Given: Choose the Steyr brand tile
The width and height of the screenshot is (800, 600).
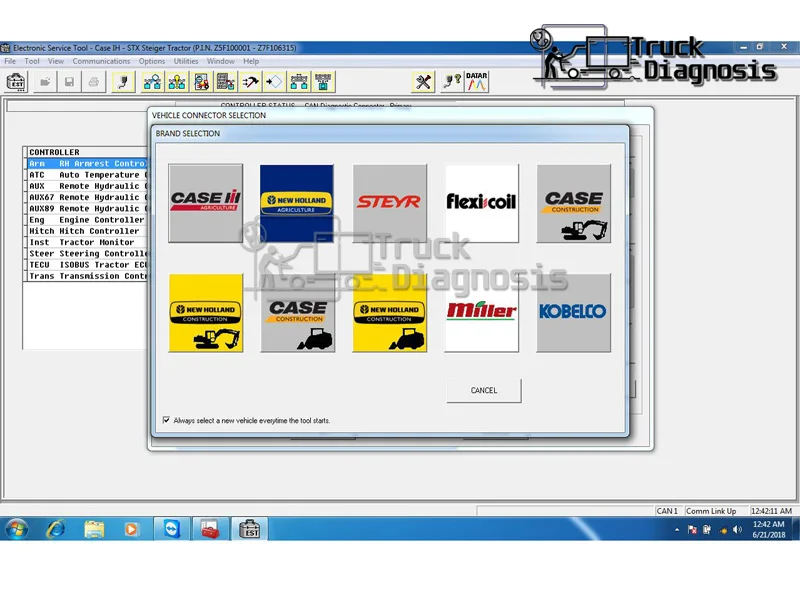Looking at the screenshot, I should point(390,203).
